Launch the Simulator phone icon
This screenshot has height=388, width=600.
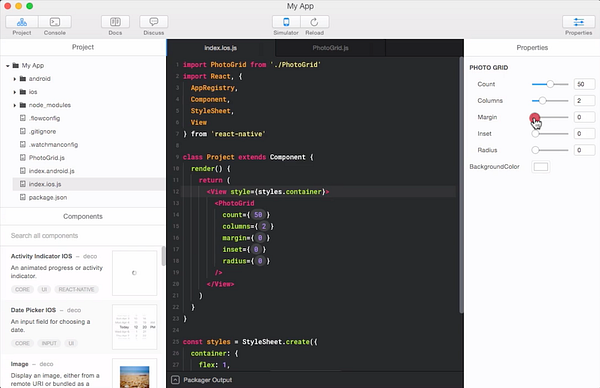[286, 22]
